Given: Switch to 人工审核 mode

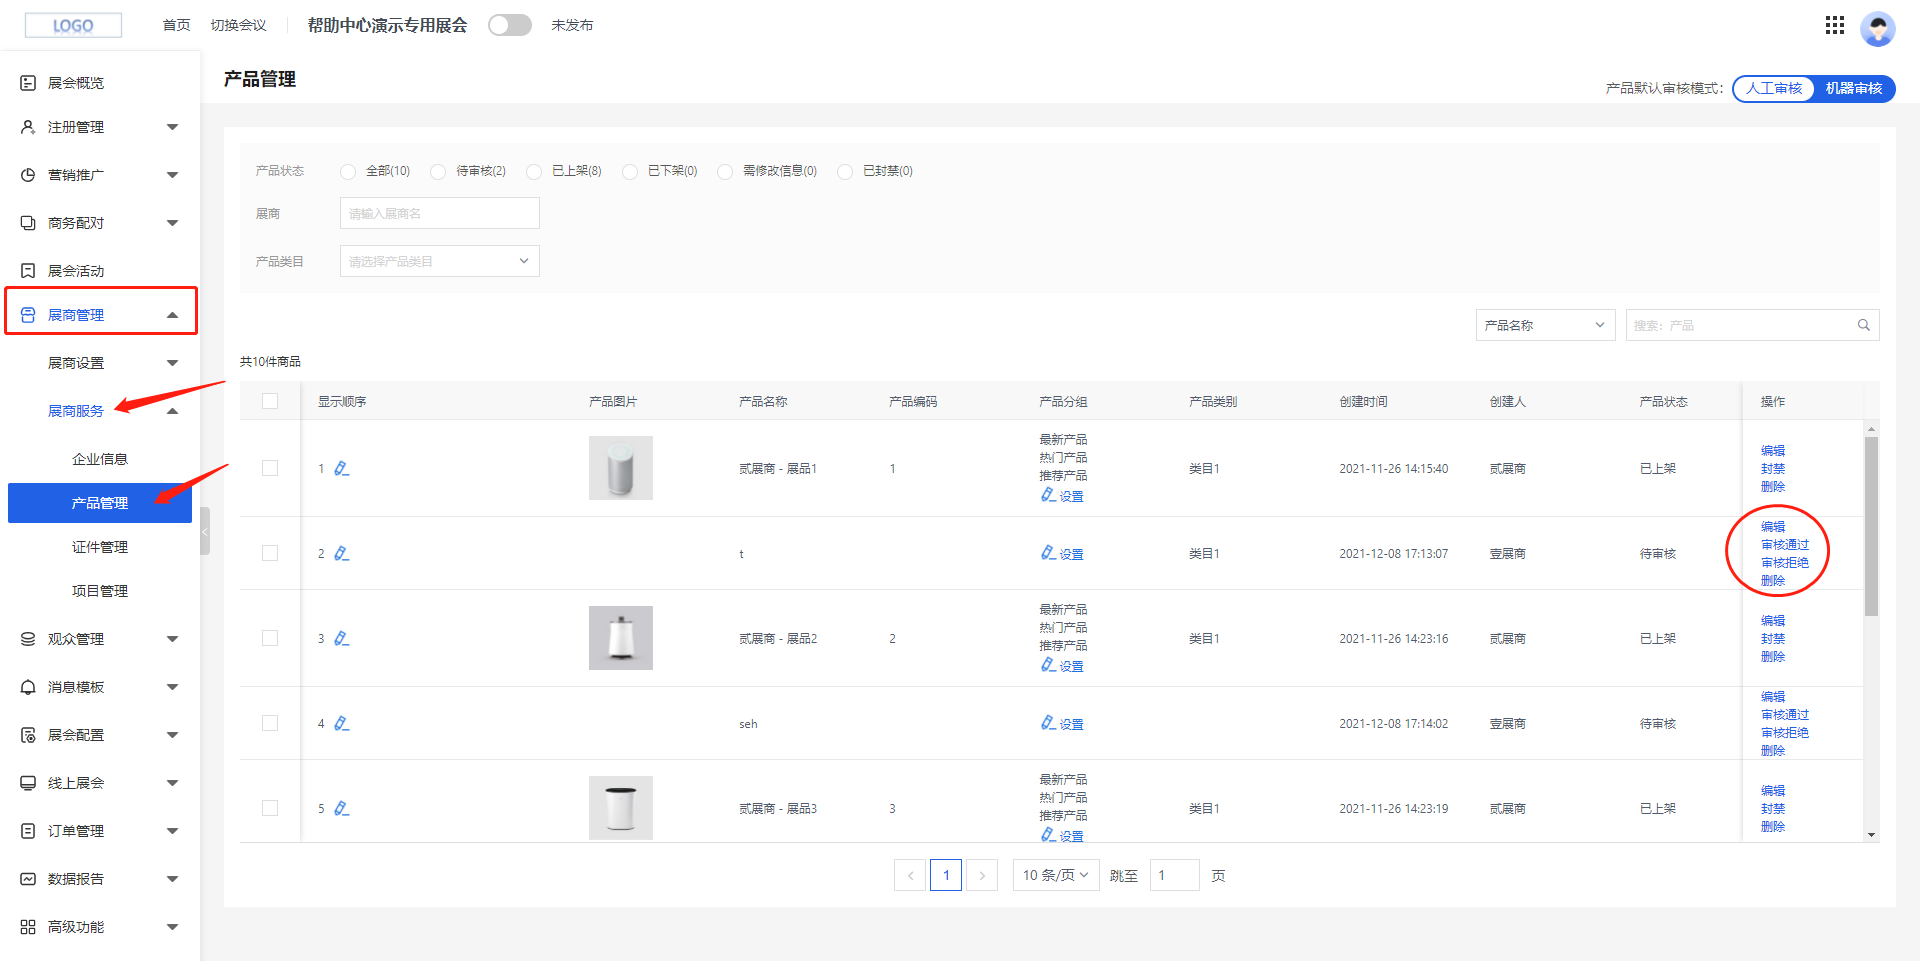Looking at the screenshot, I should (1774, 88).
